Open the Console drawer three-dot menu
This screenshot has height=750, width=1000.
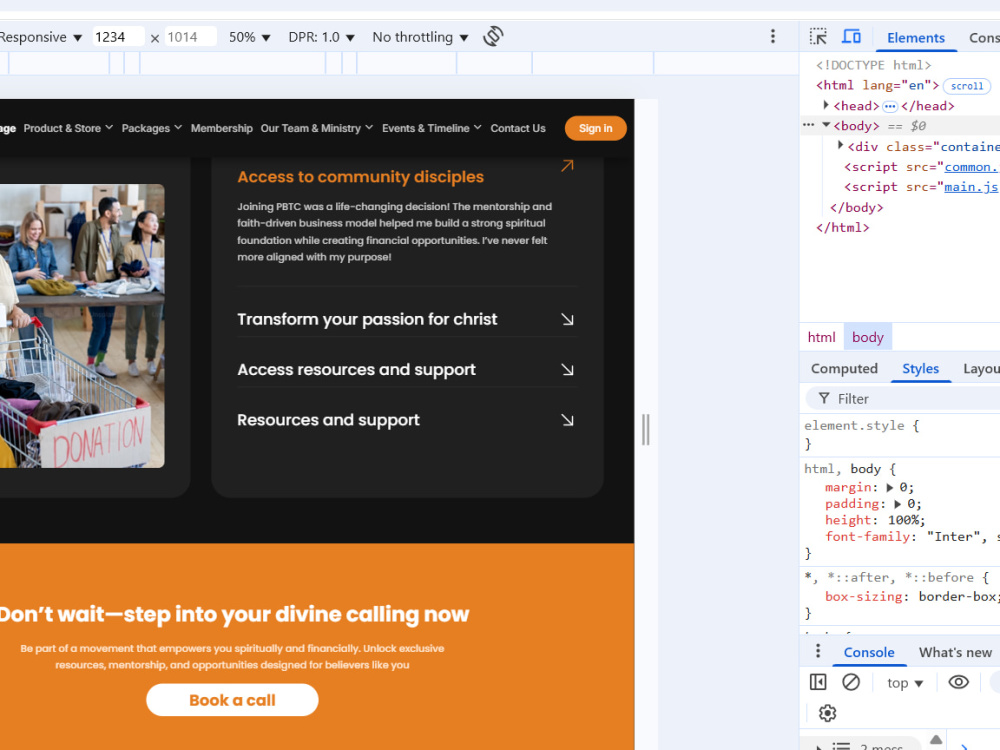818,651
